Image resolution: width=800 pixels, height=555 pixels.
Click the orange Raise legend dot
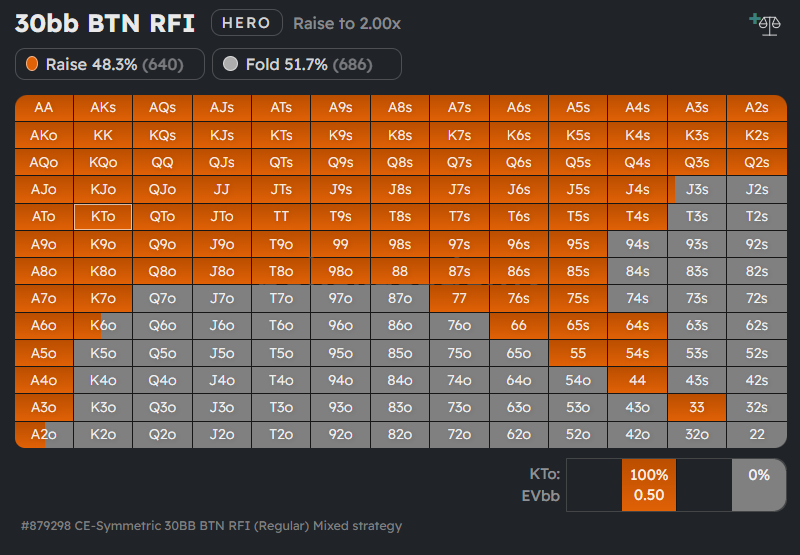[32, 64]
